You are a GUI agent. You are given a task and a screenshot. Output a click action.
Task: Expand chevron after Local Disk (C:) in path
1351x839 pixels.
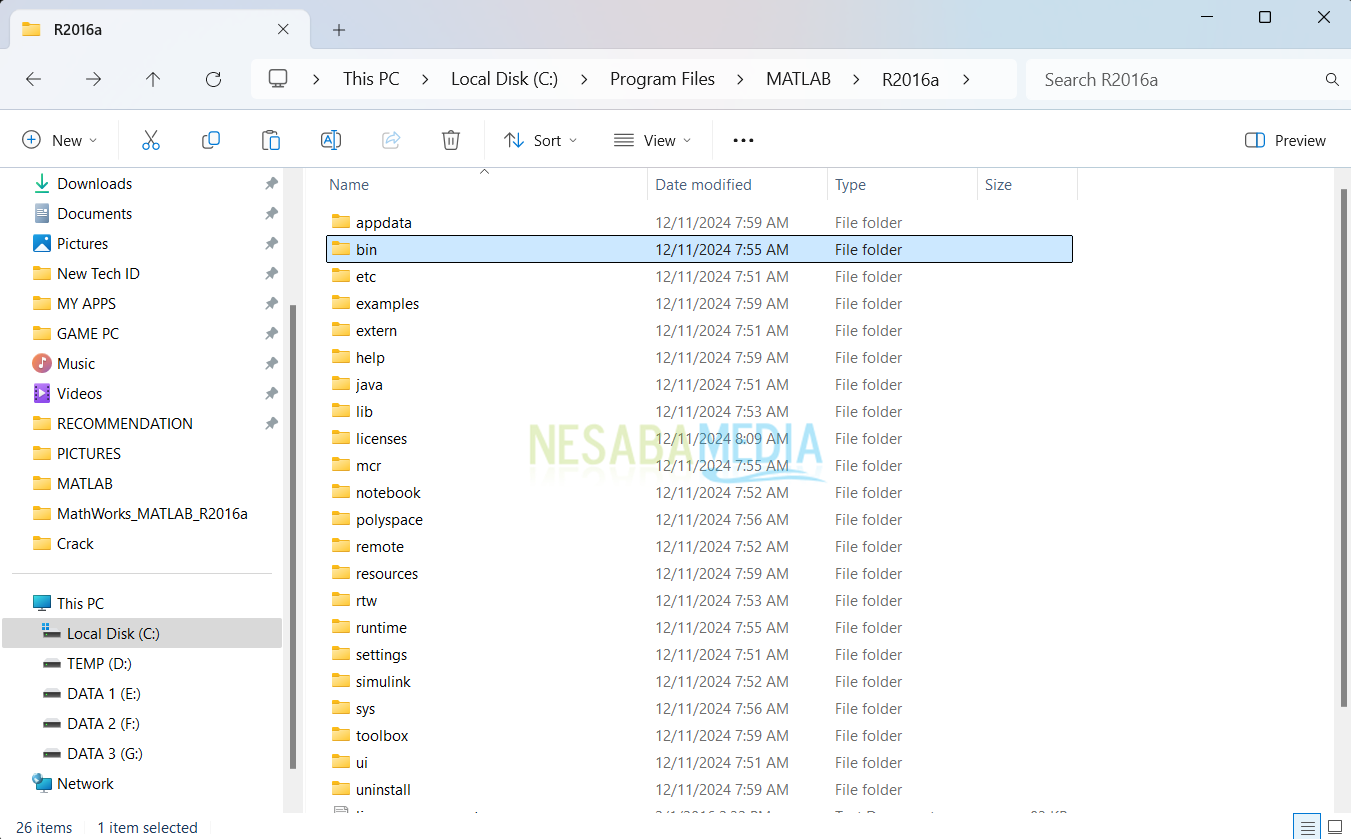pos(584,79)
